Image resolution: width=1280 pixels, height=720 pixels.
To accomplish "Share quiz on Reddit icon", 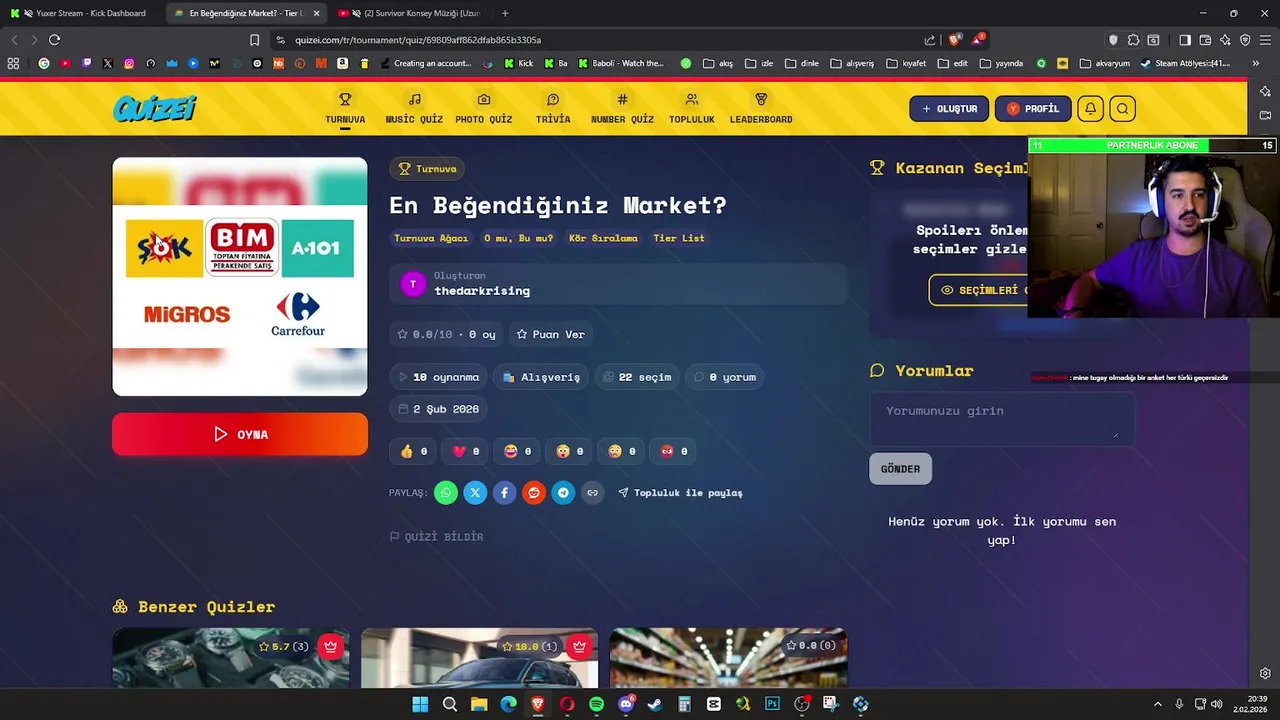I will point(534,493).
